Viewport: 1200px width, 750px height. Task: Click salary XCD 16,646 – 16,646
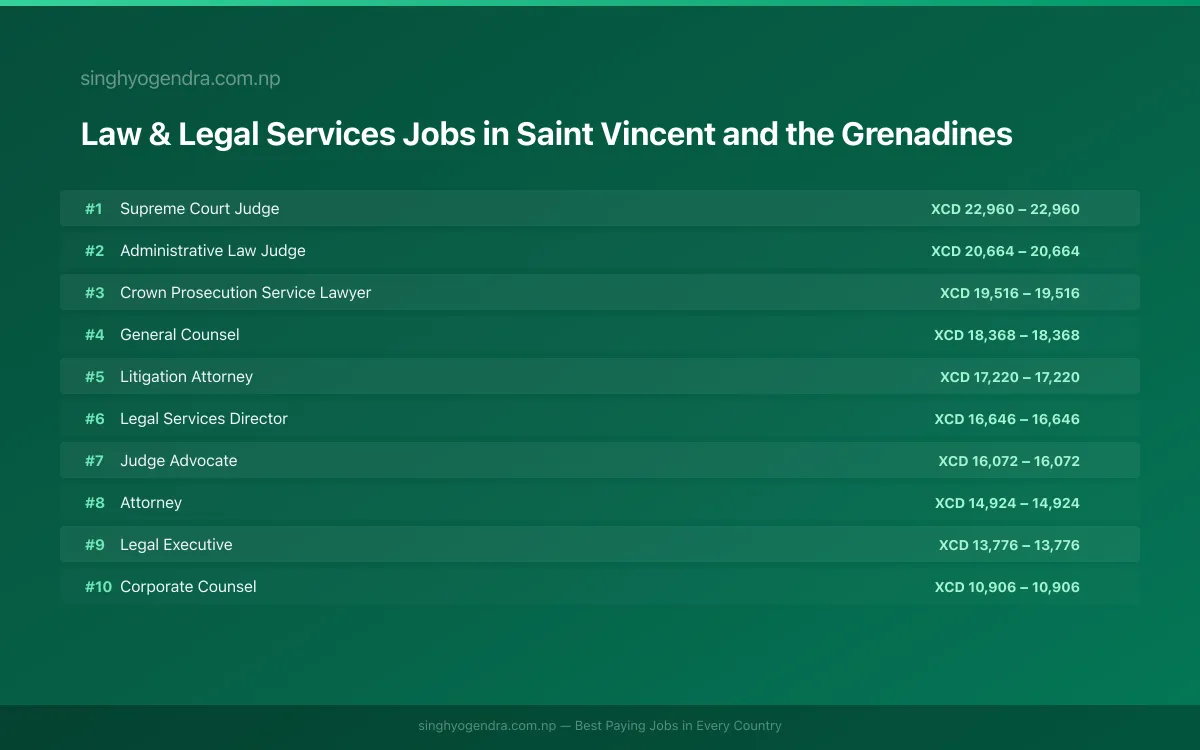tap(1007, 419)
